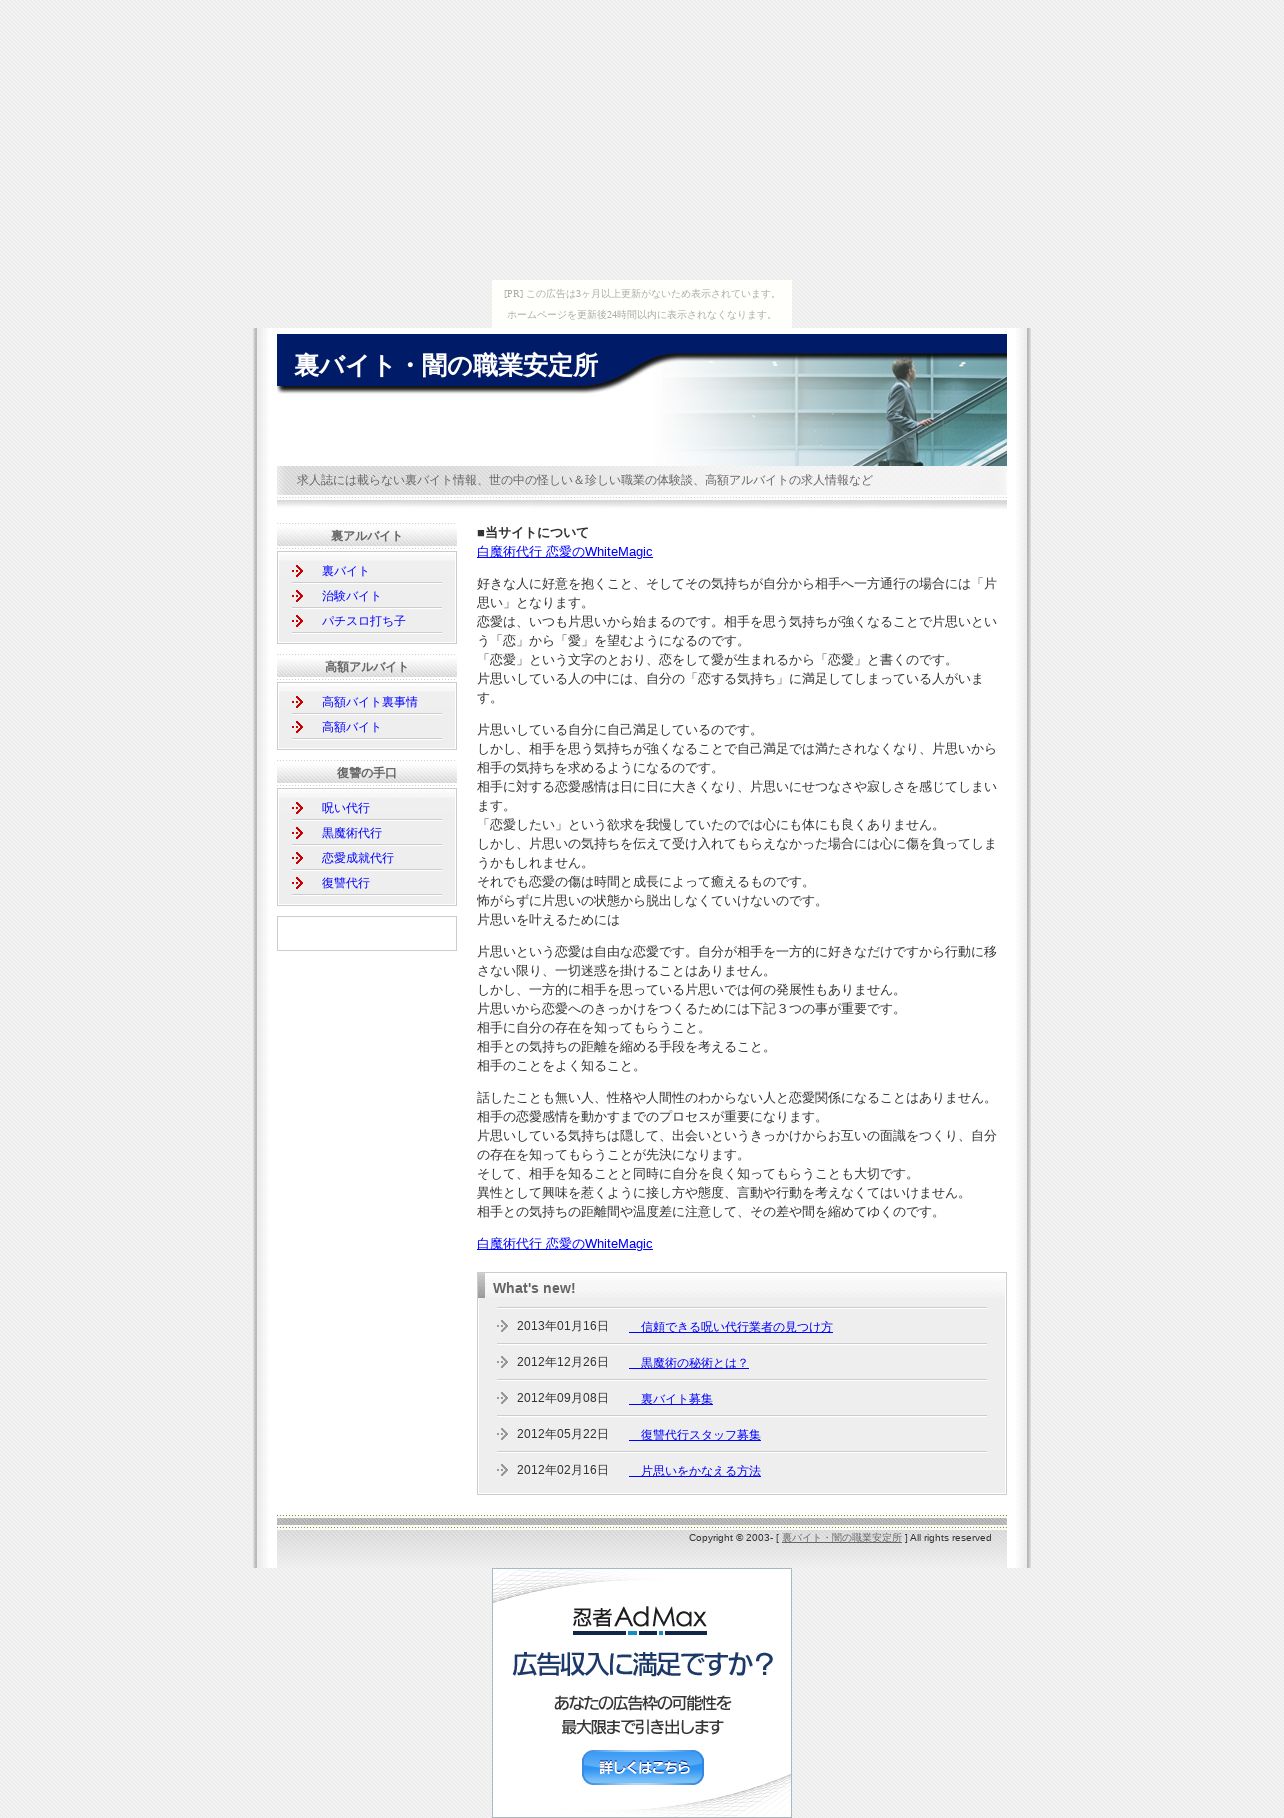
Task: Open news link 片思いをかなえる方法
Action: click(x=695, y=1471)
